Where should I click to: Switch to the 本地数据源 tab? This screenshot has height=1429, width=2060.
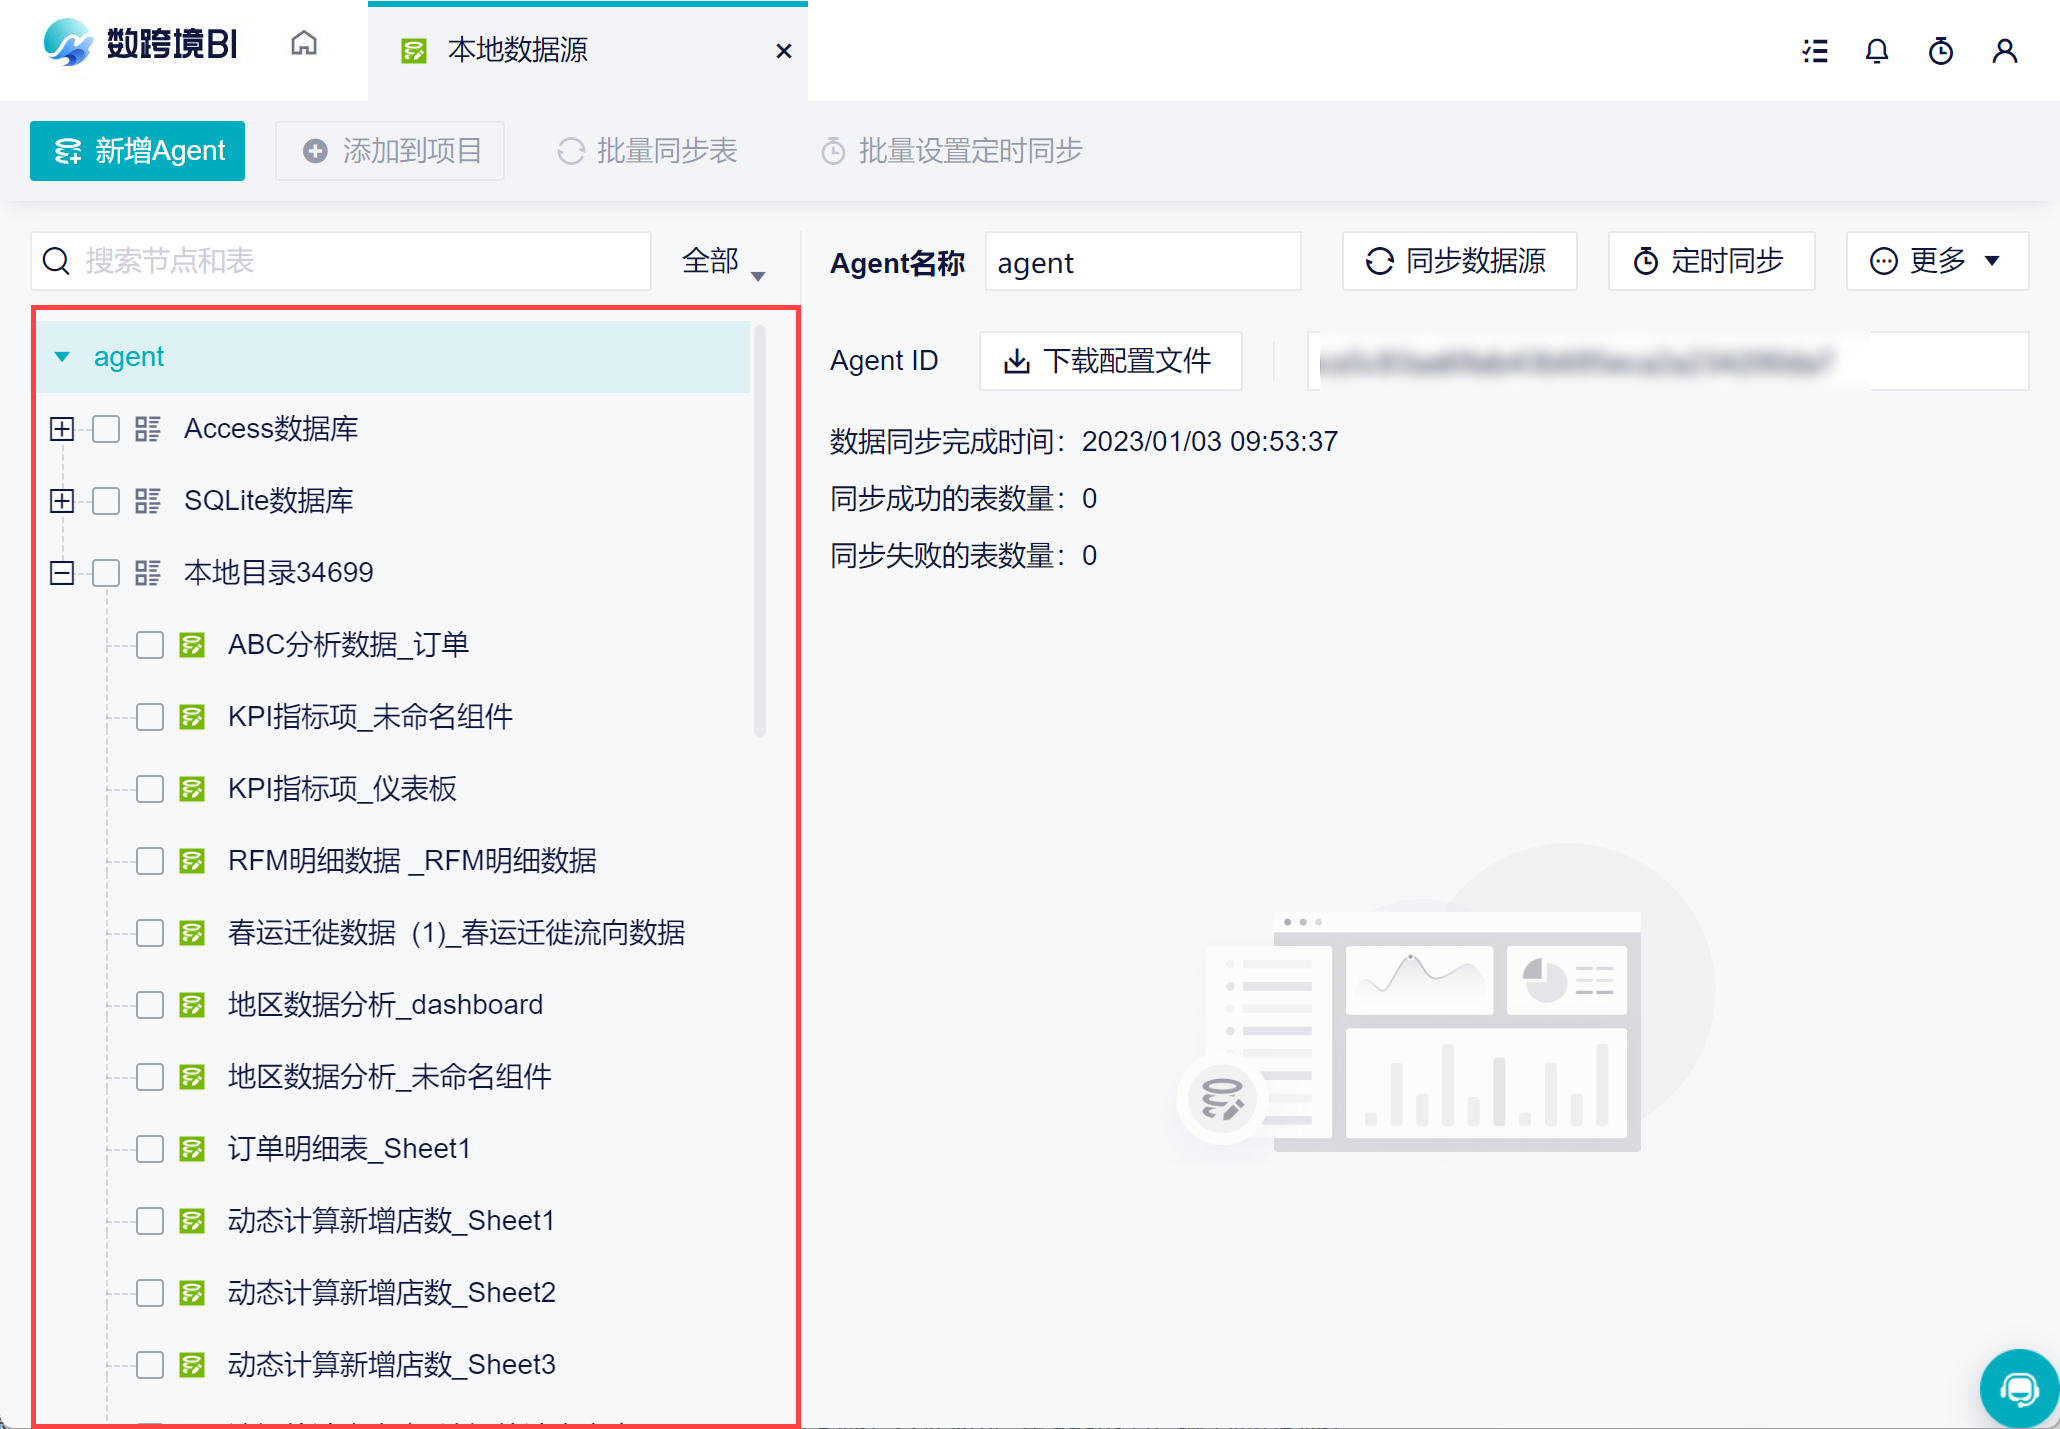tap(518, 50)
